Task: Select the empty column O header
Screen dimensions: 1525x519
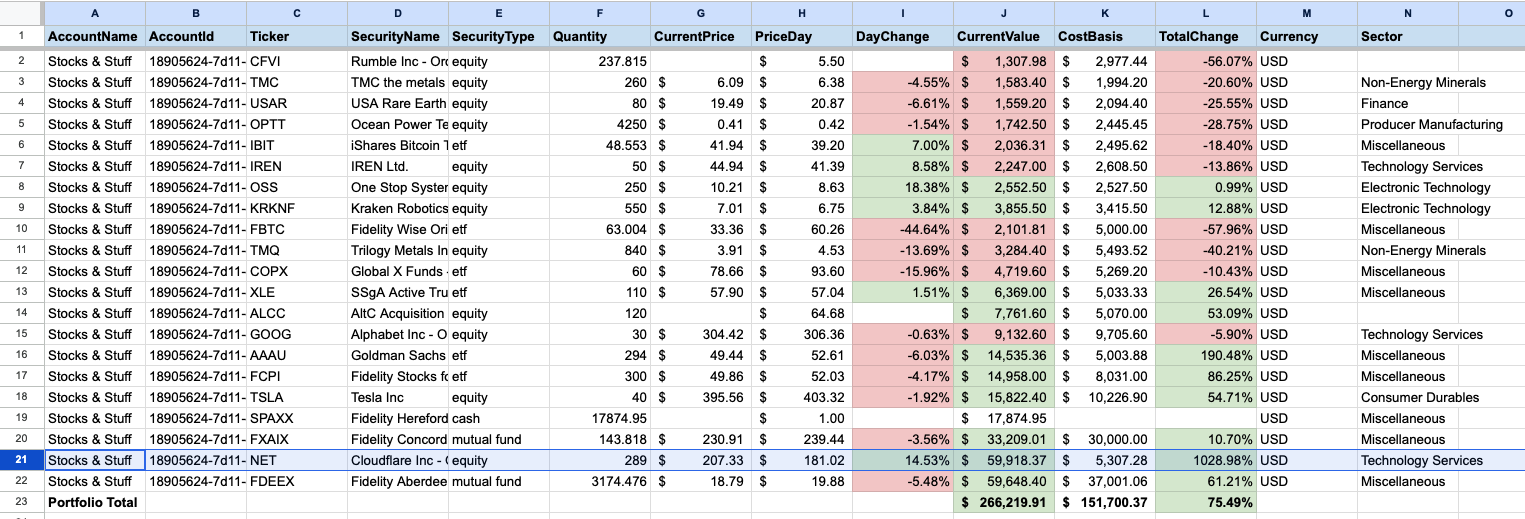Action: tap(1491, 13)
